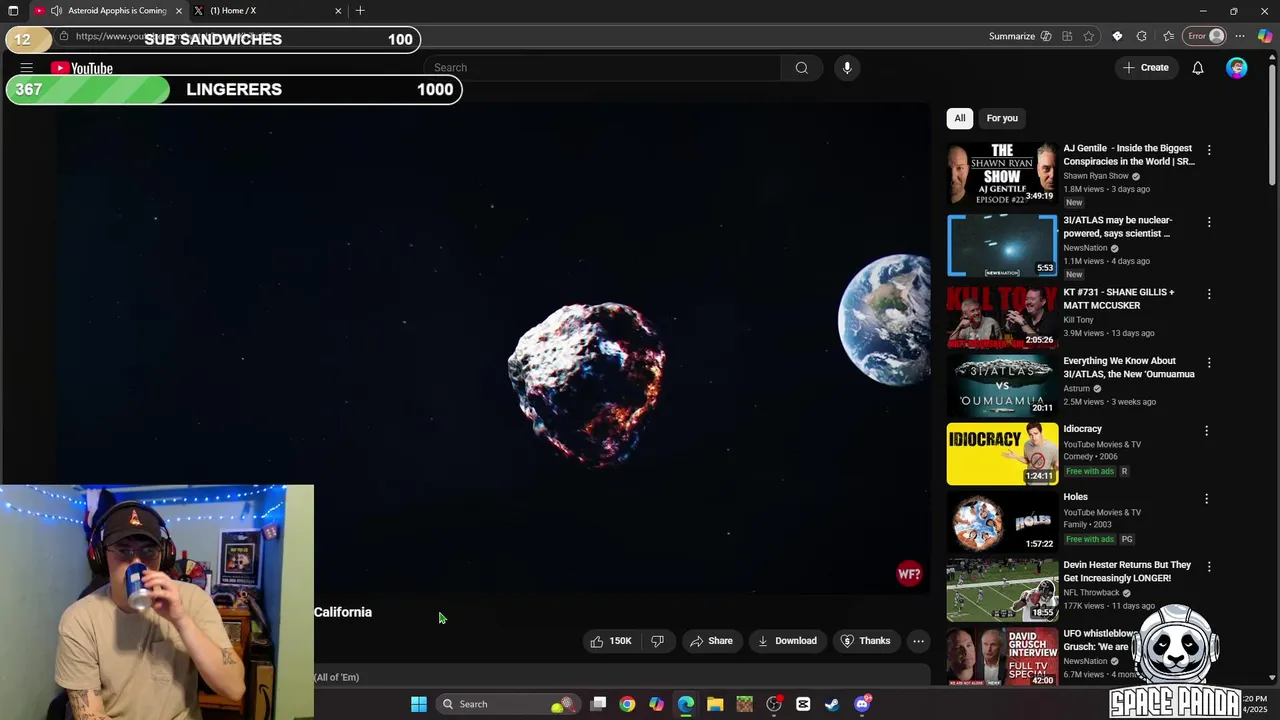This screenshot has width=1280, height=720.
Task: Open the YouTube hamburger guide menu
Action: tap(27, 68)
